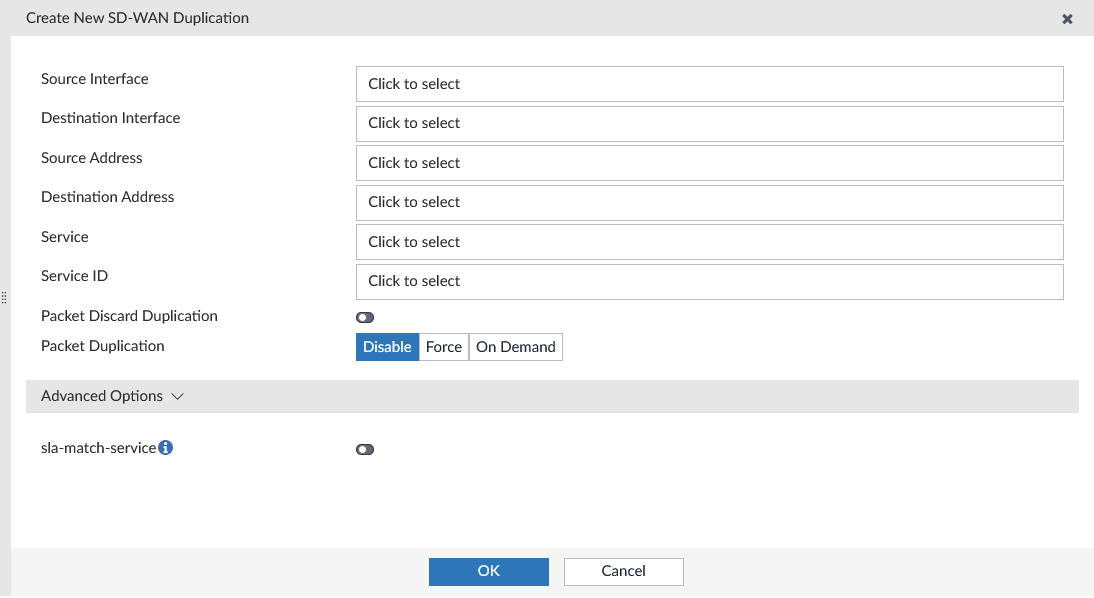Click the left edge drag handle
This screenshot has width=1094, height=598.
(x=4, y=298)
